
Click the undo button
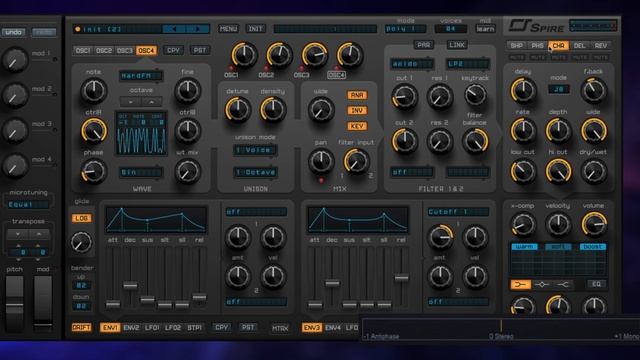pos(13,32)
